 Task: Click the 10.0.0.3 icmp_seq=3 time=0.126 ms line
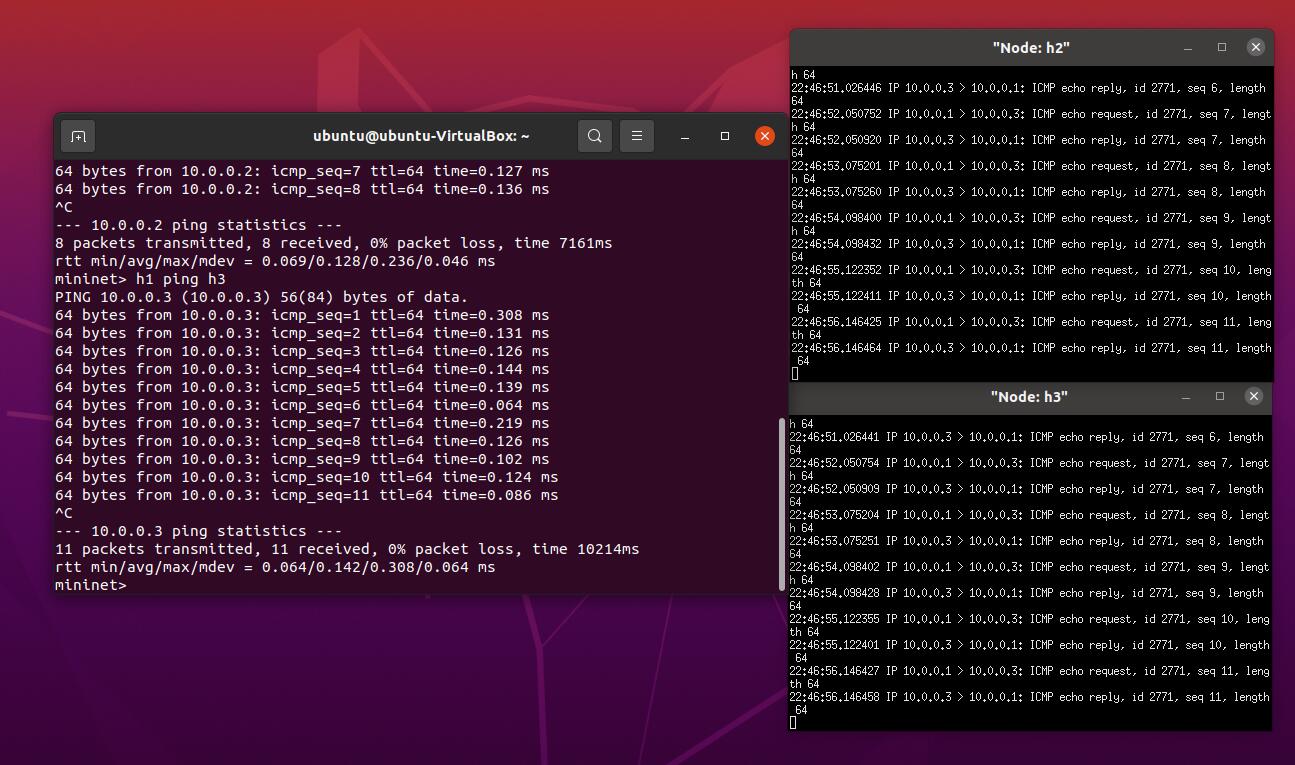pos(302,351)
